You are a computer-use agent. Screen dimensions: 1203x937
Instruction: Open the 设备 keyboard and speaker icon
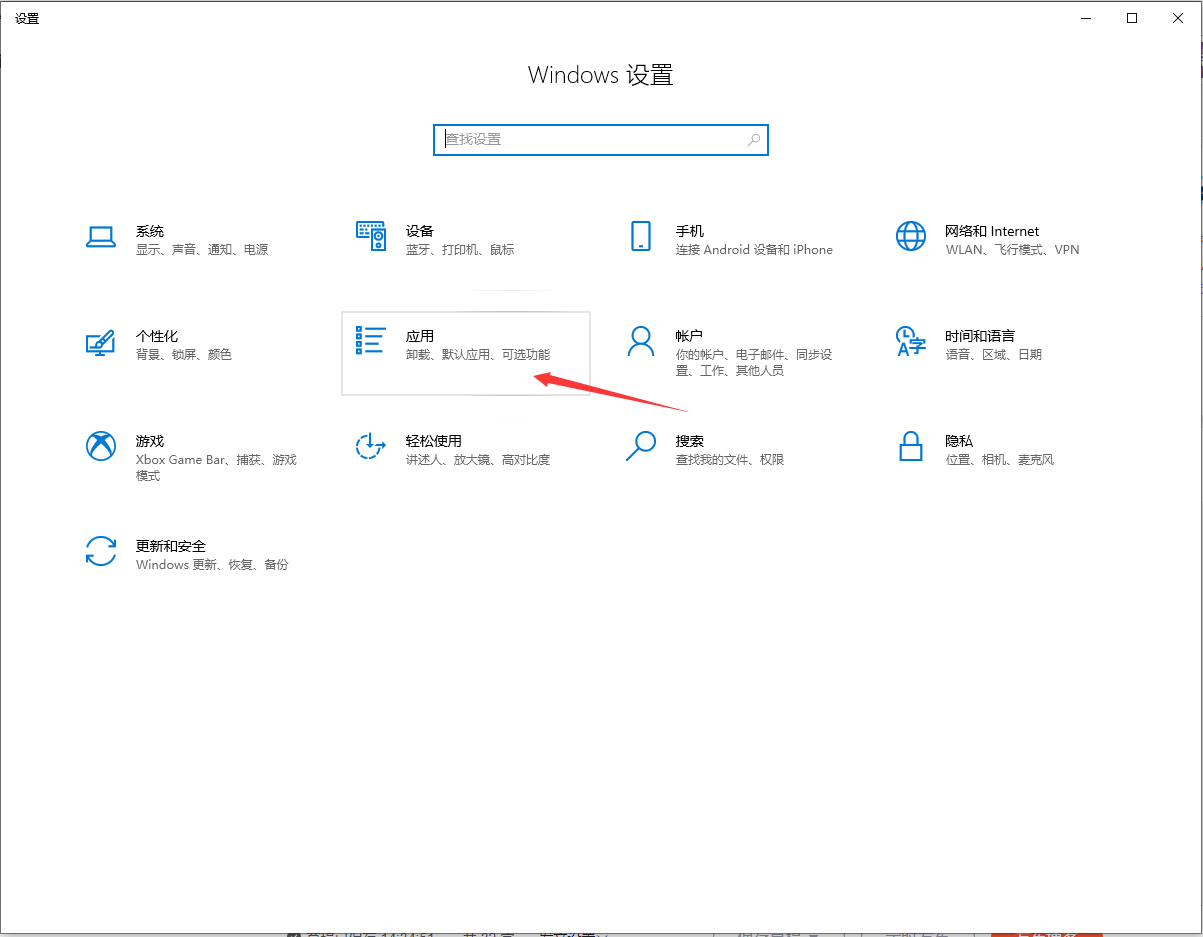tap(371, 237)
